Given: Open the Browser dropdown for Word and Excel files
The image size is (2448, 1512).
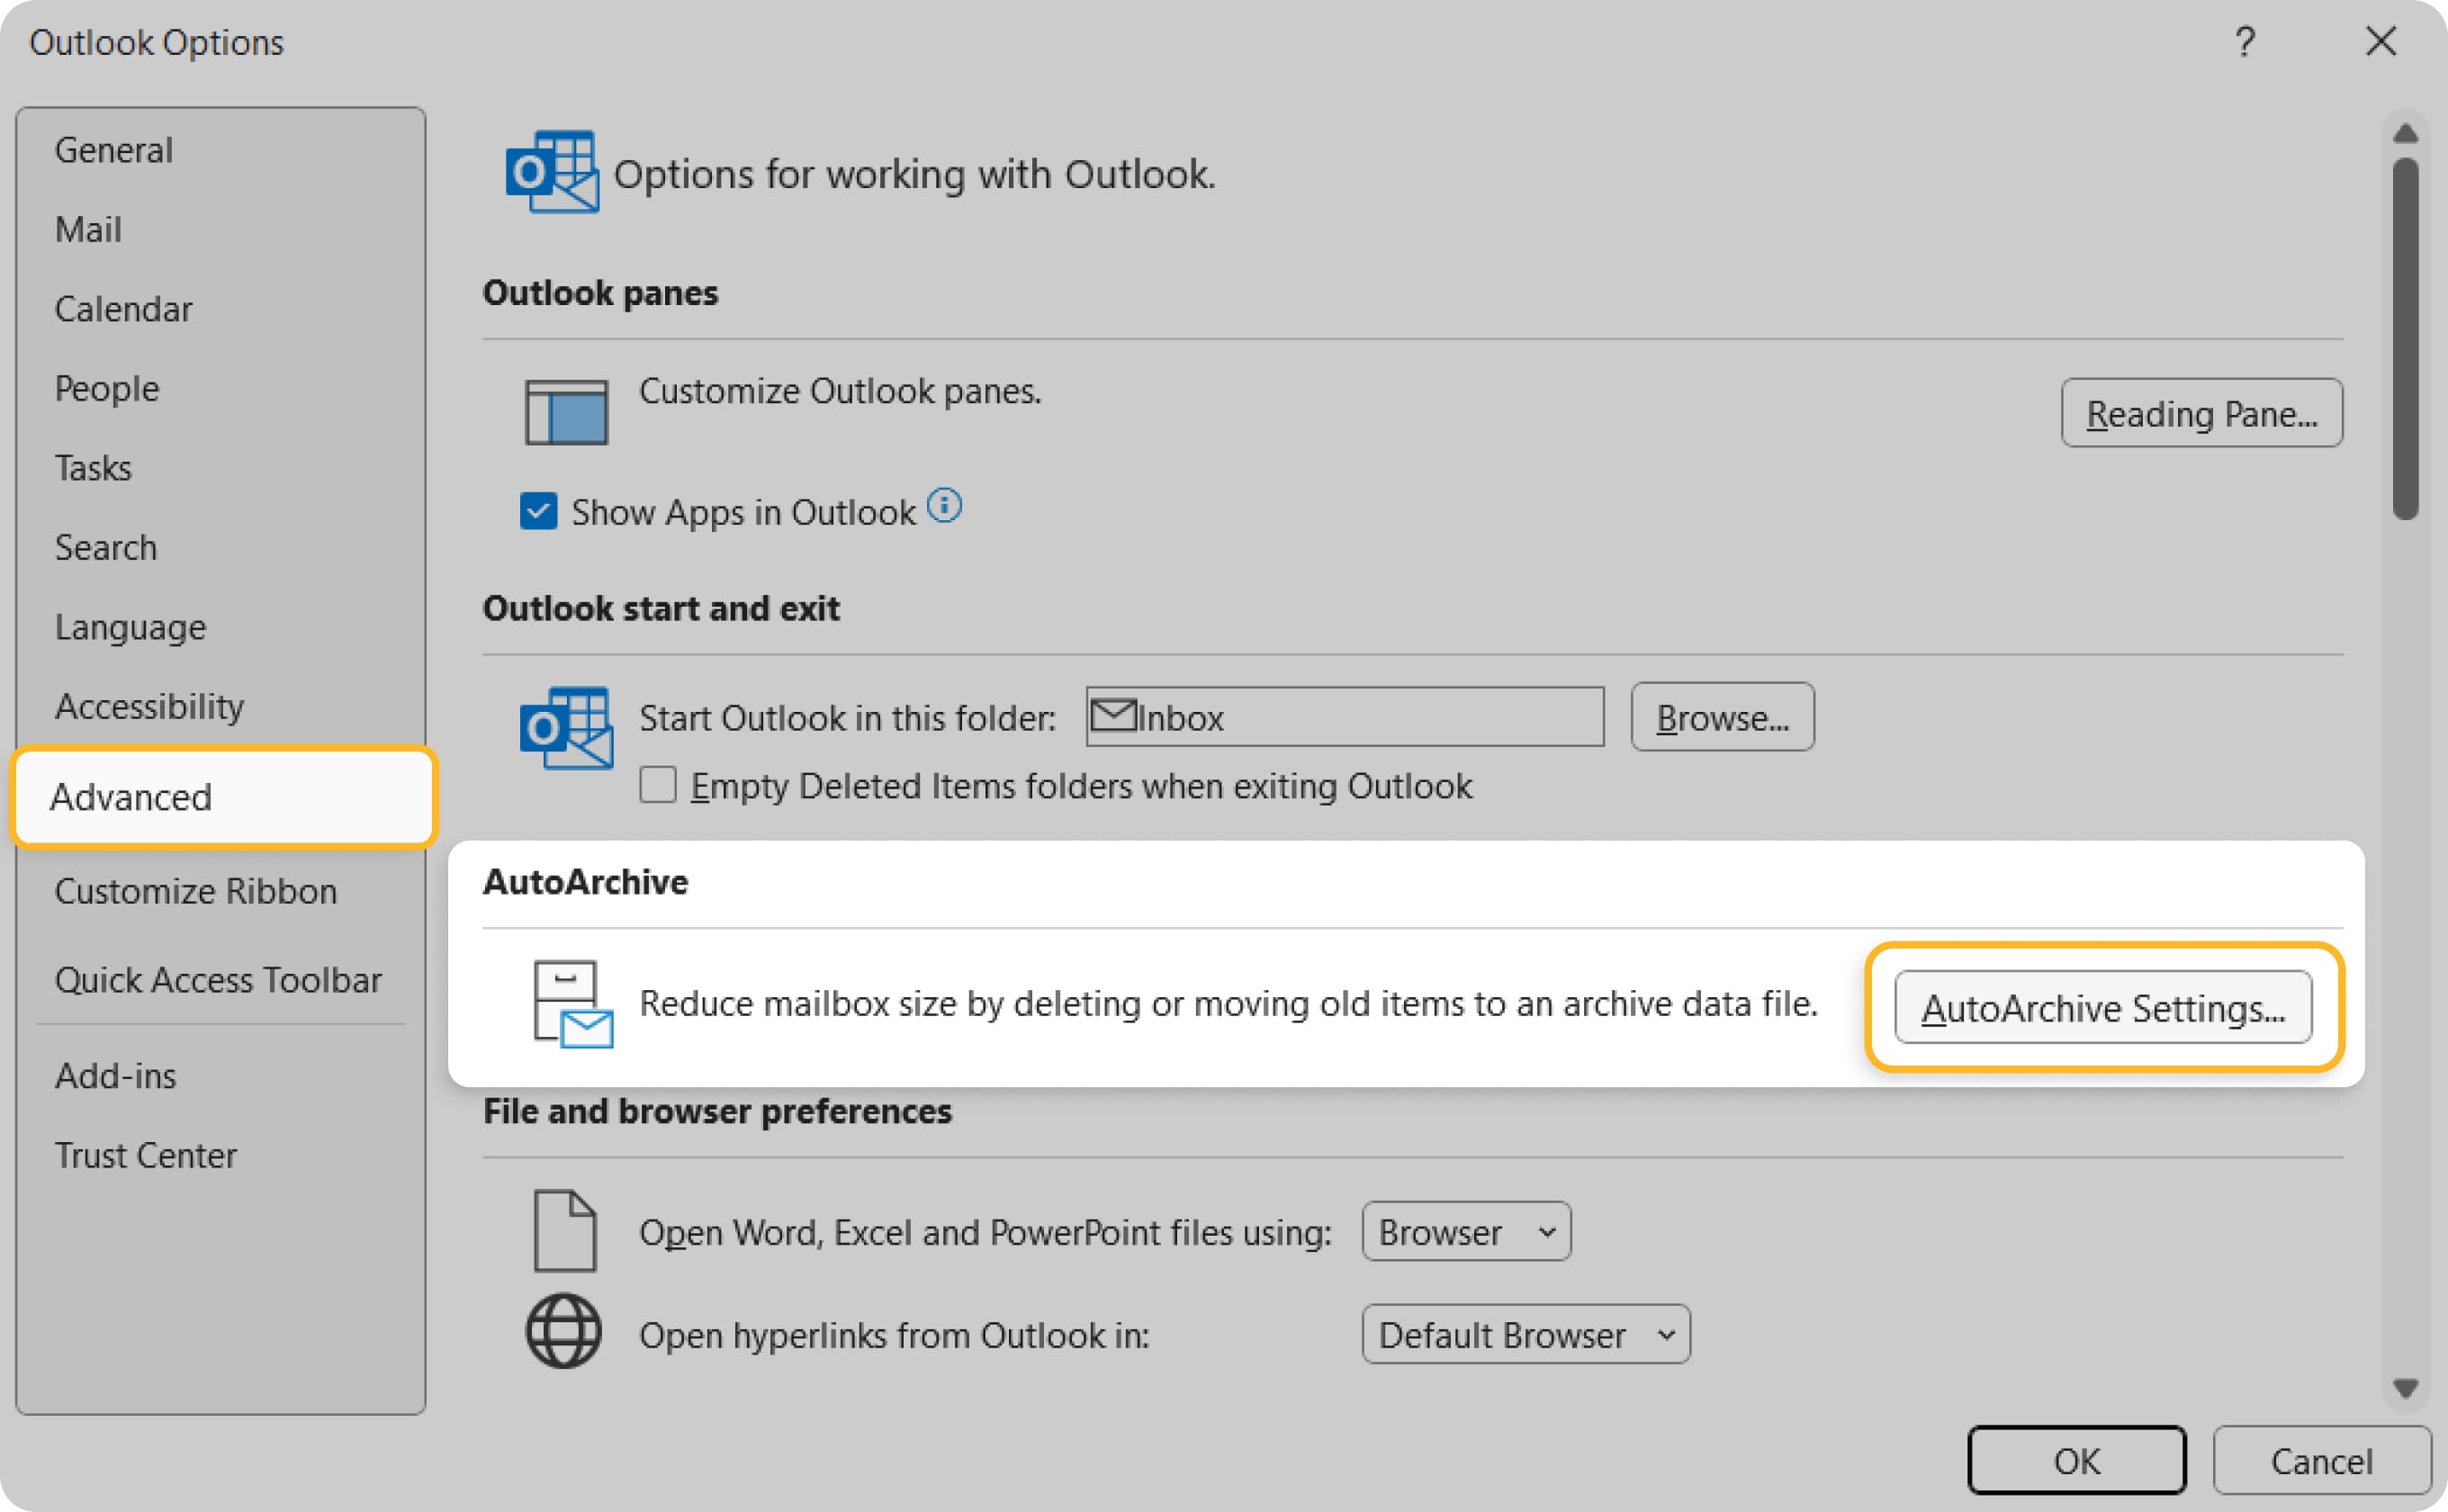Looking at the screenshot, I should [x=1465, y=1232].
